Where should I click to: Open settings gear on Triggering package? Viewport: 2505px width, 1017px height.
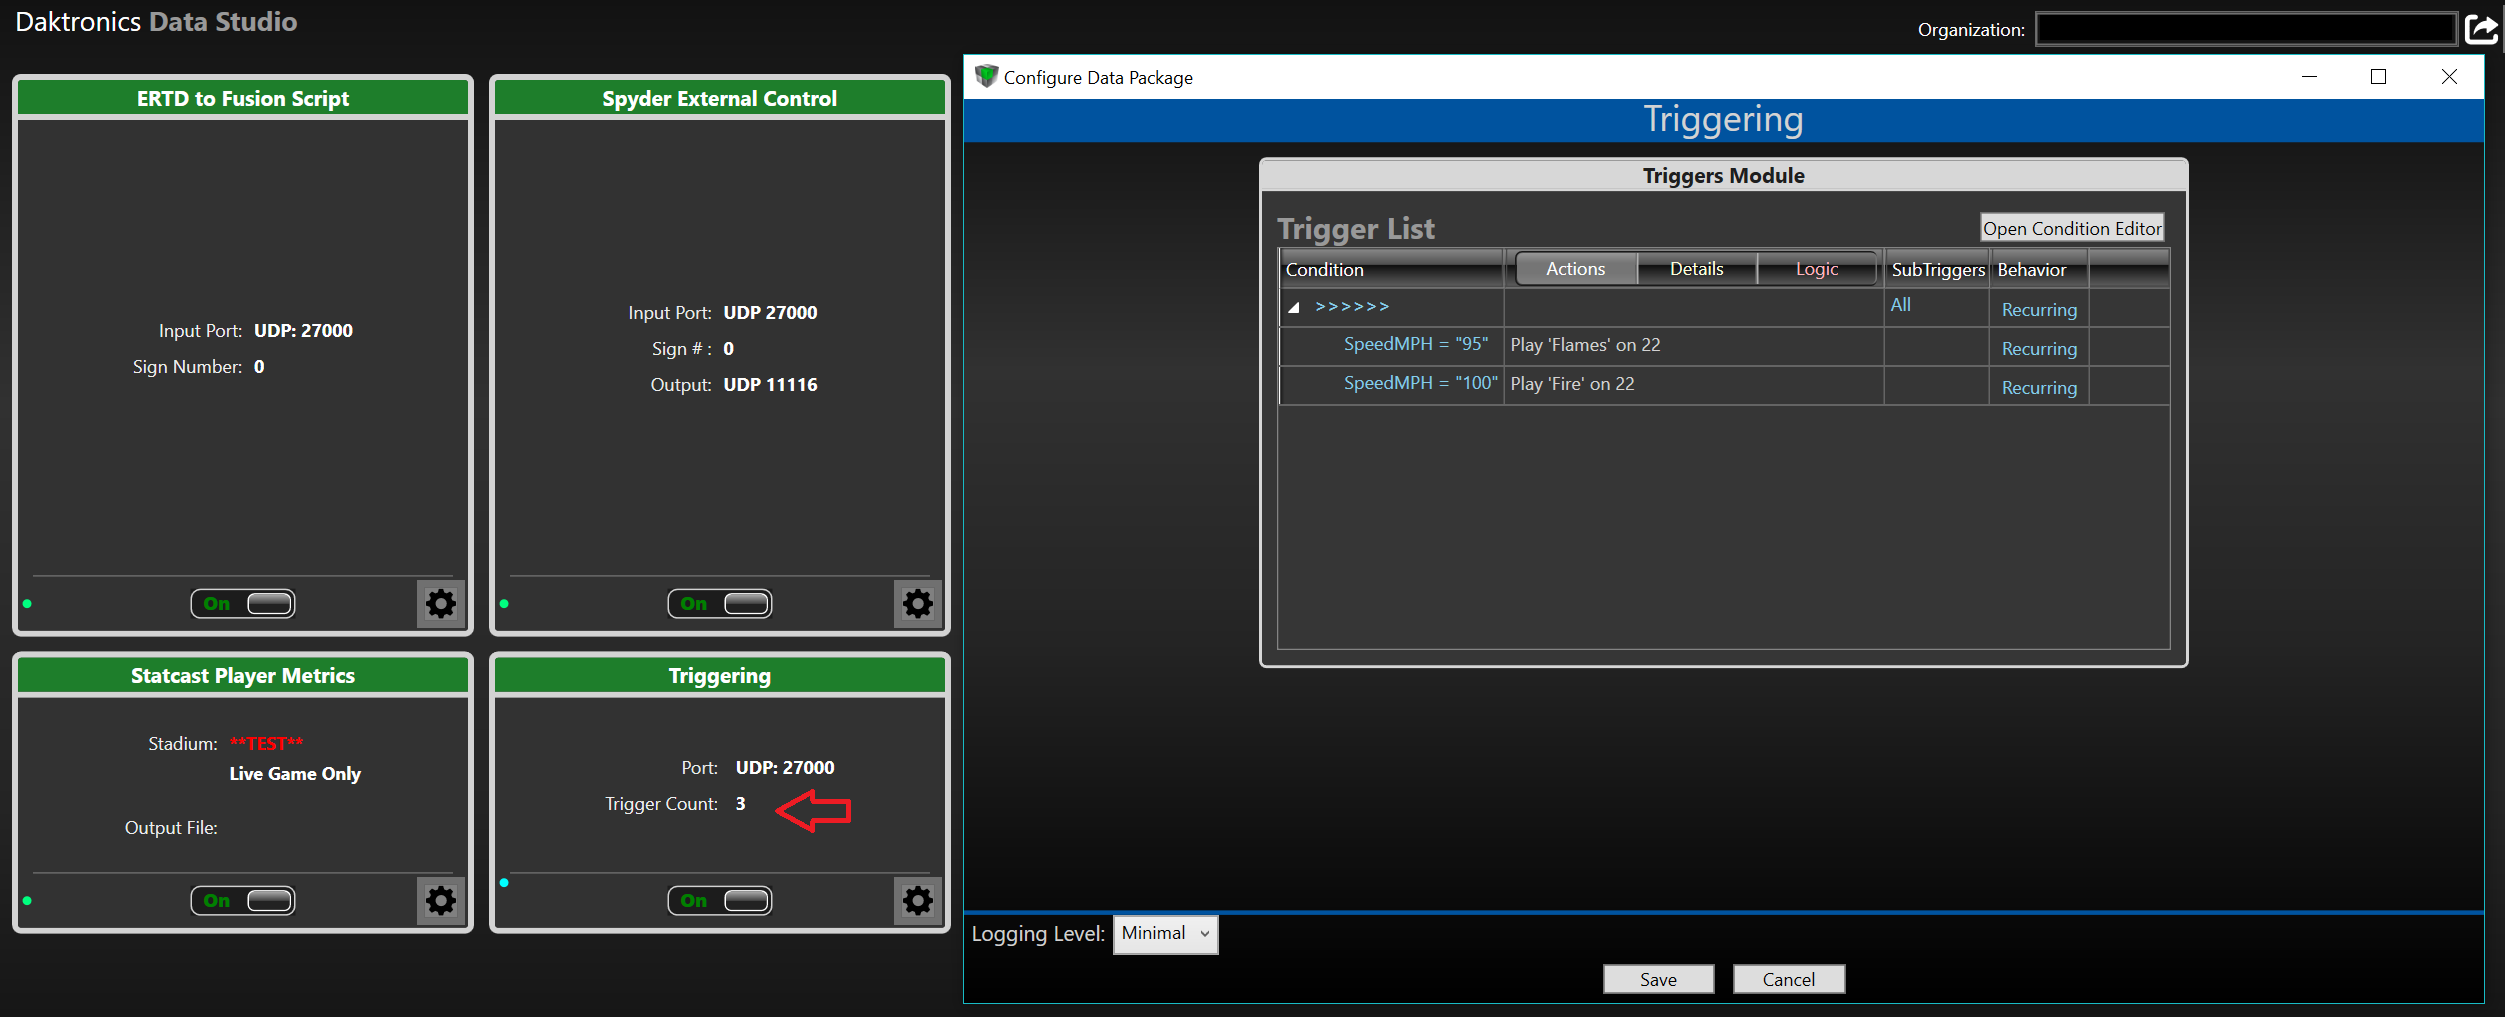pyautogui.click(x=918, y=901)
